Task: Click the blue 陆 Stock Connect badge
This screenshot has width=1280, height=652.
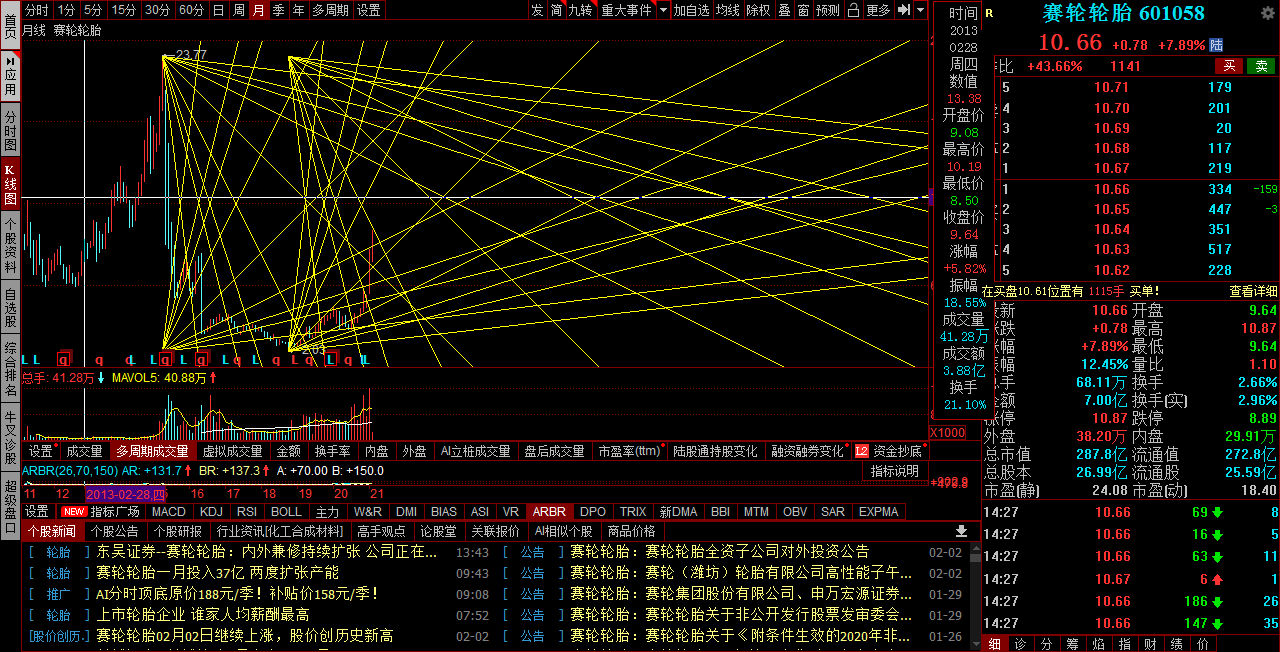Action: 1216,45
